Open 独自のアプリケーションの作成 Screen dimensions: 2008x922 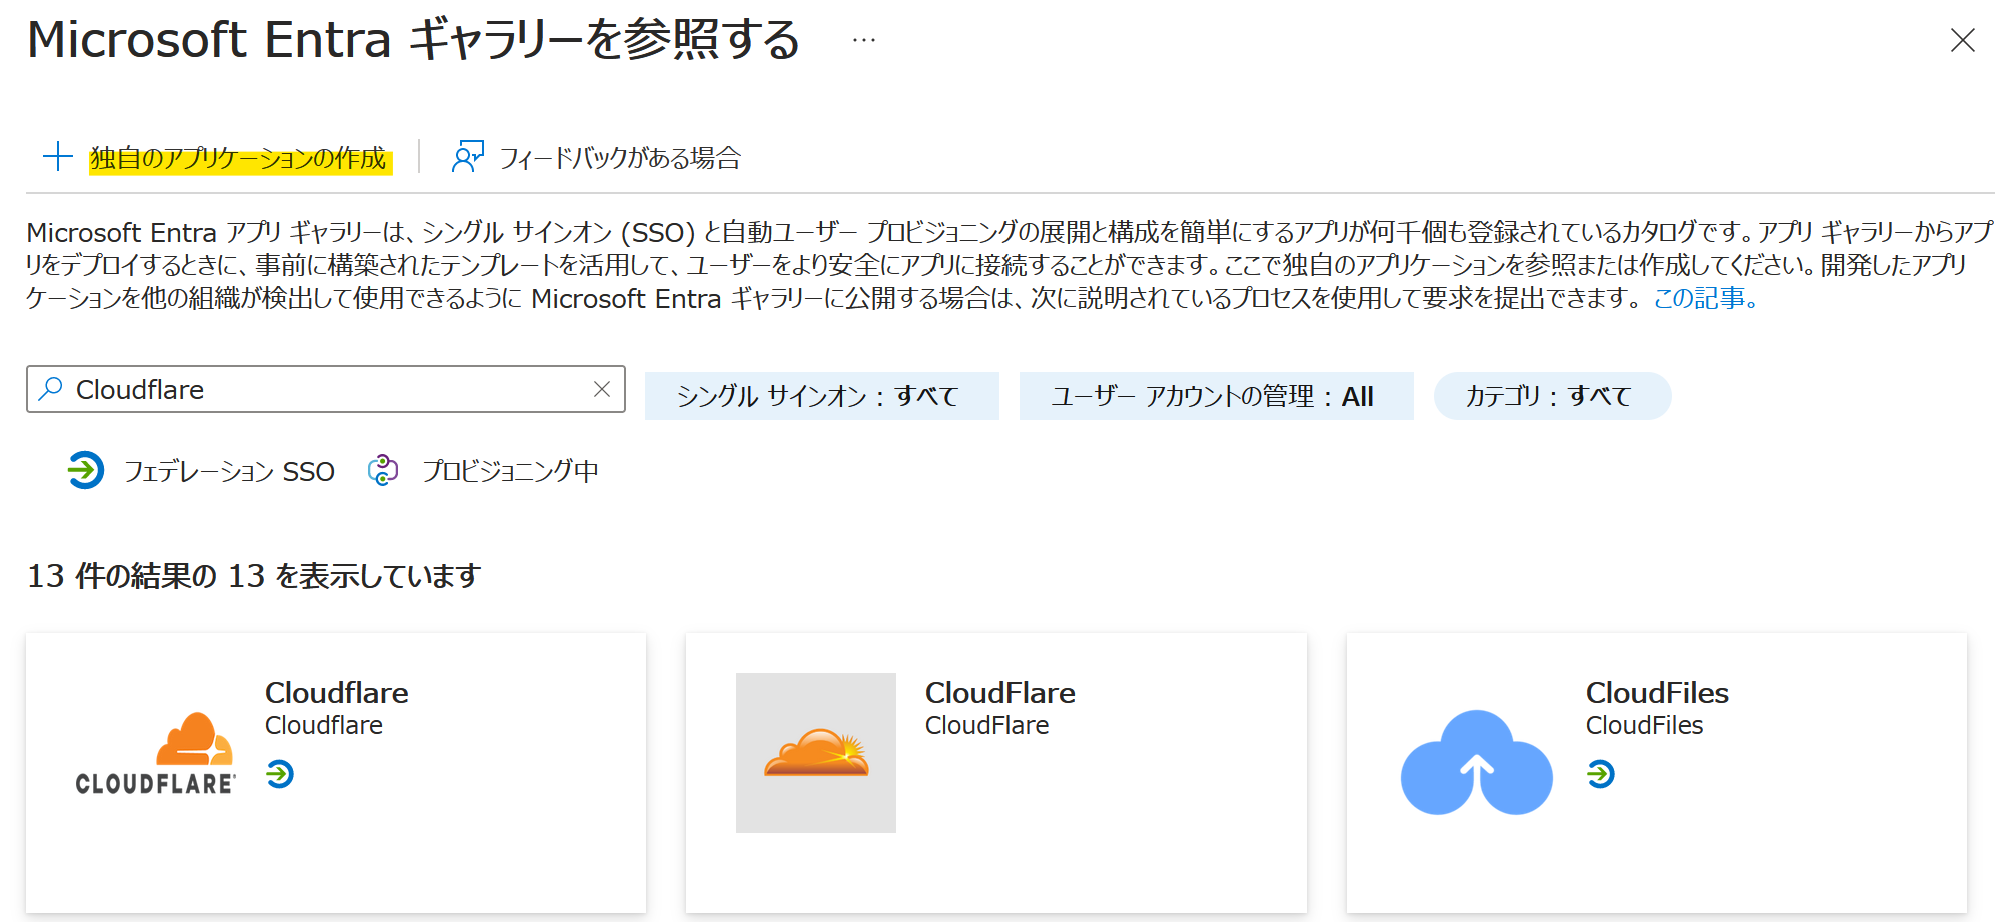238,158
